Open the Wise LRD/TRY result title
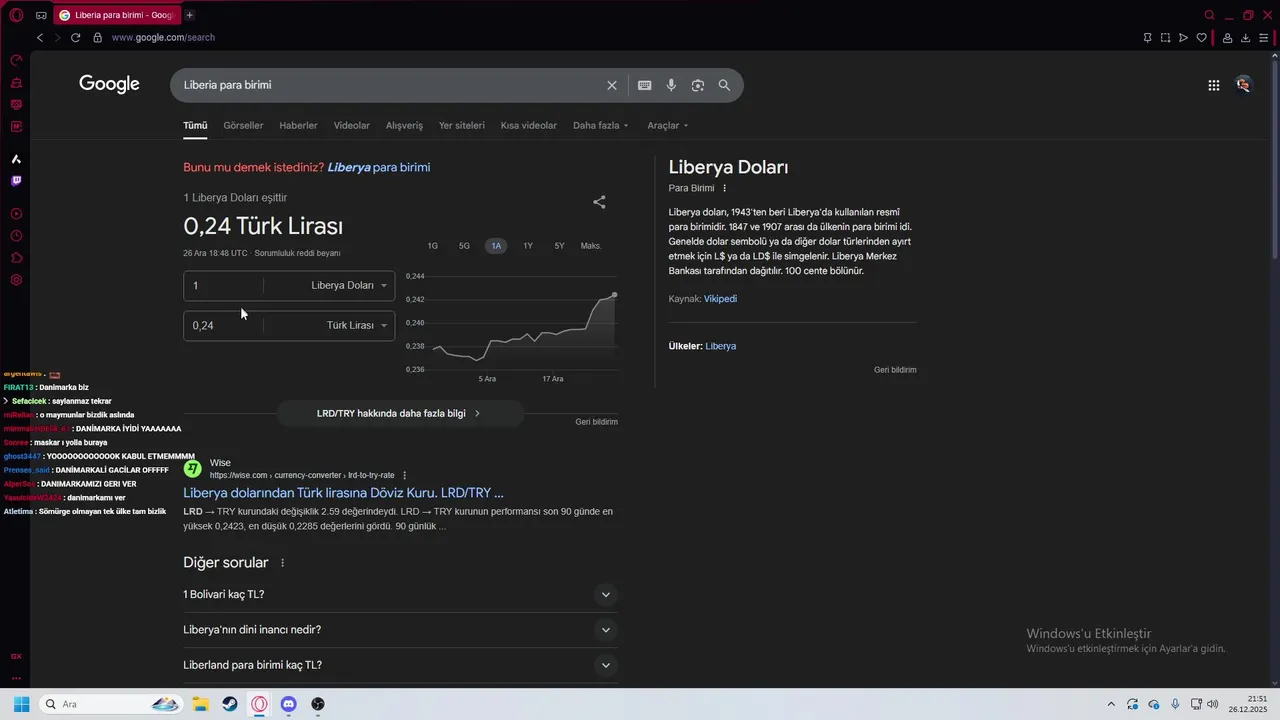The width and height of the screenshot is (1280, 720). (343, 493)
